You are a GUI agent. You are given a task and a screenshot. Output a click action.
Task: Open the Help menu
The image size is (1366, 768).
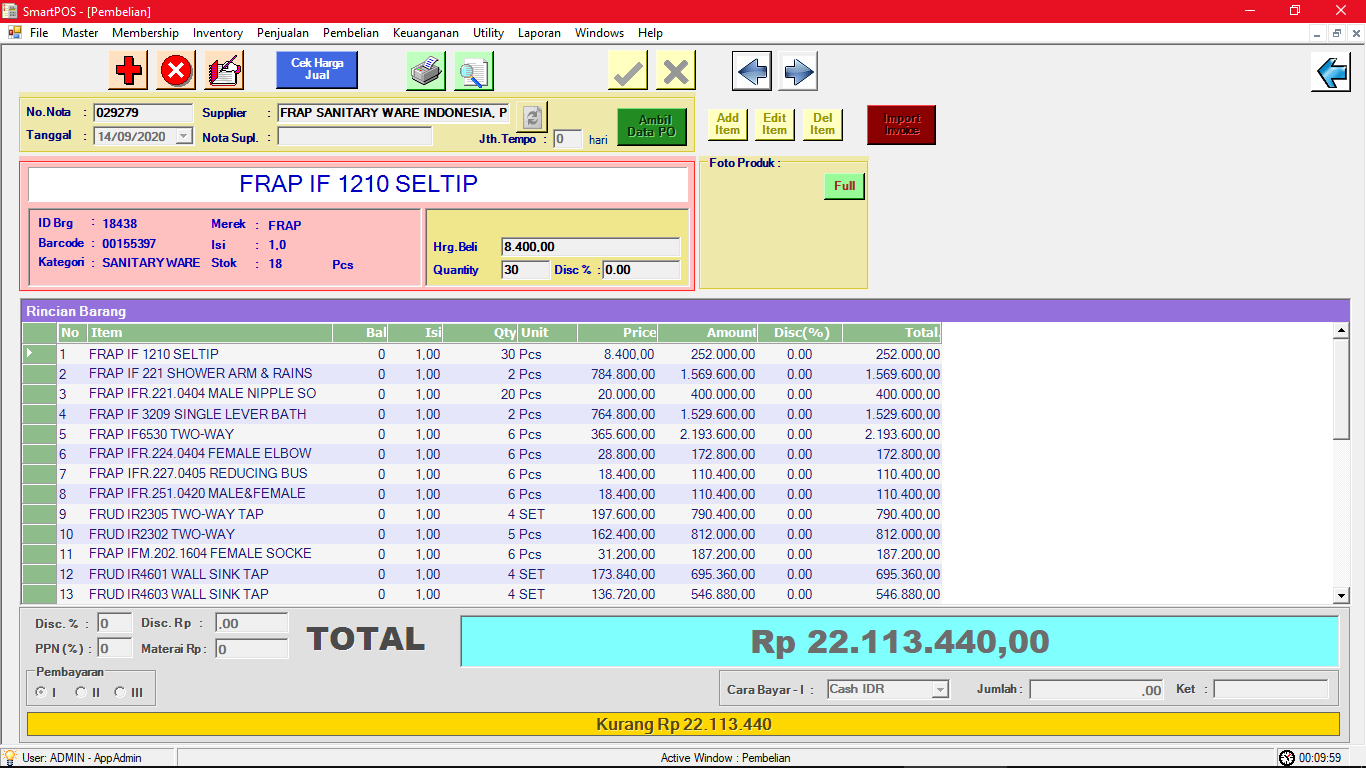click(650, 33)
